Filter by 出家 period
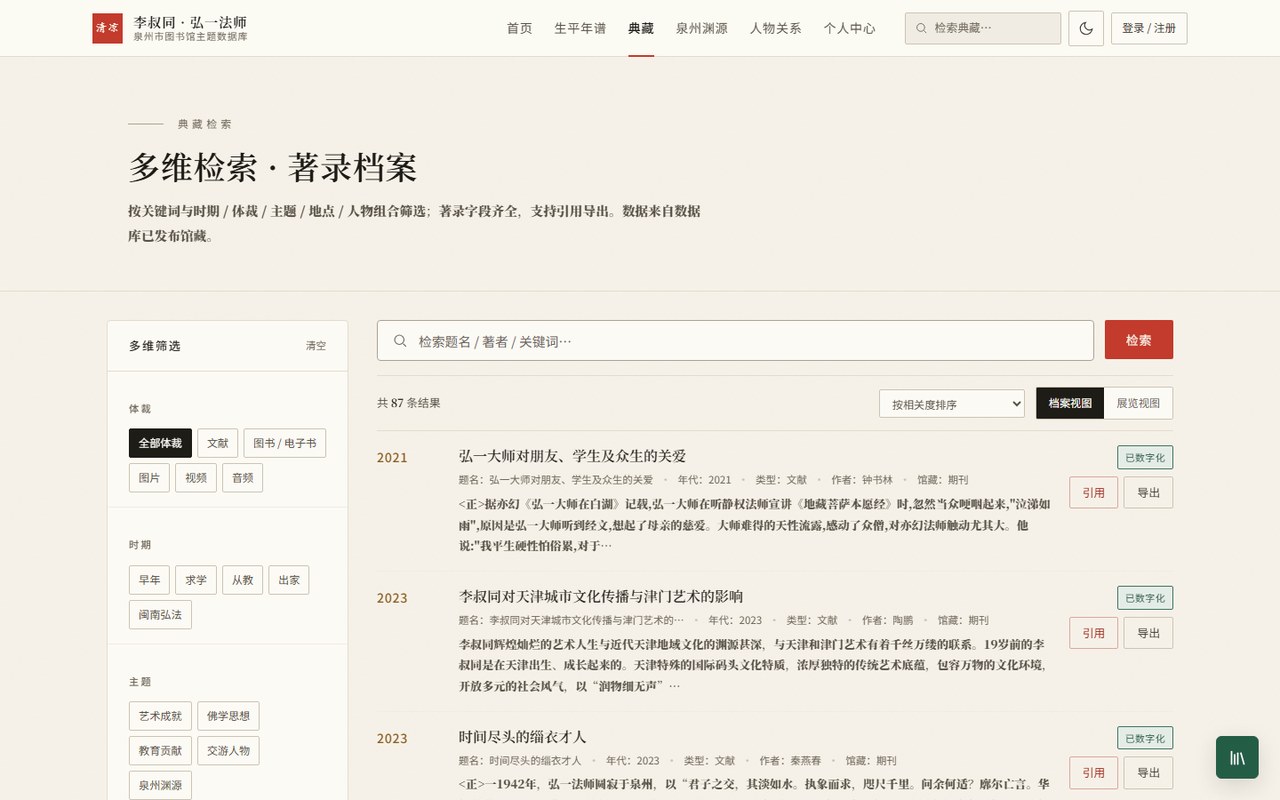The height and width of the screenshot is (800, 1280). [x=289, y=580]
